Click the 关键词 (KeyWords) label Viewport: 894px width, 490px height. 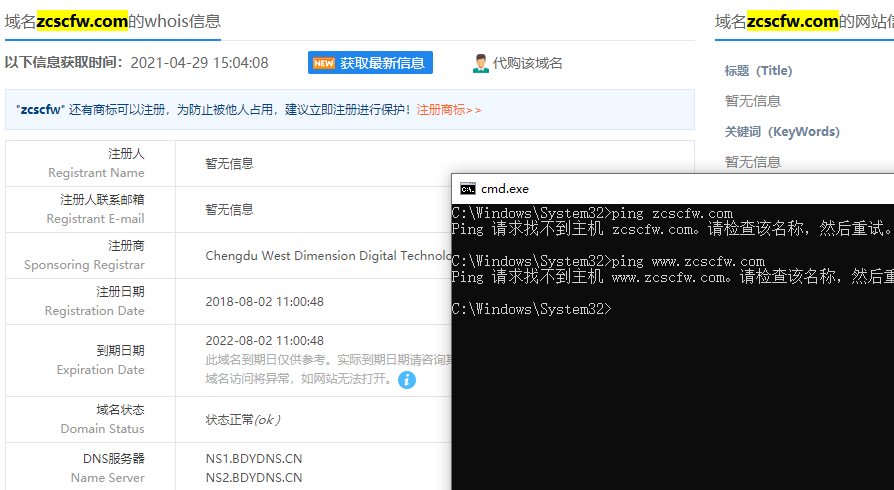[x=782, y=132]
